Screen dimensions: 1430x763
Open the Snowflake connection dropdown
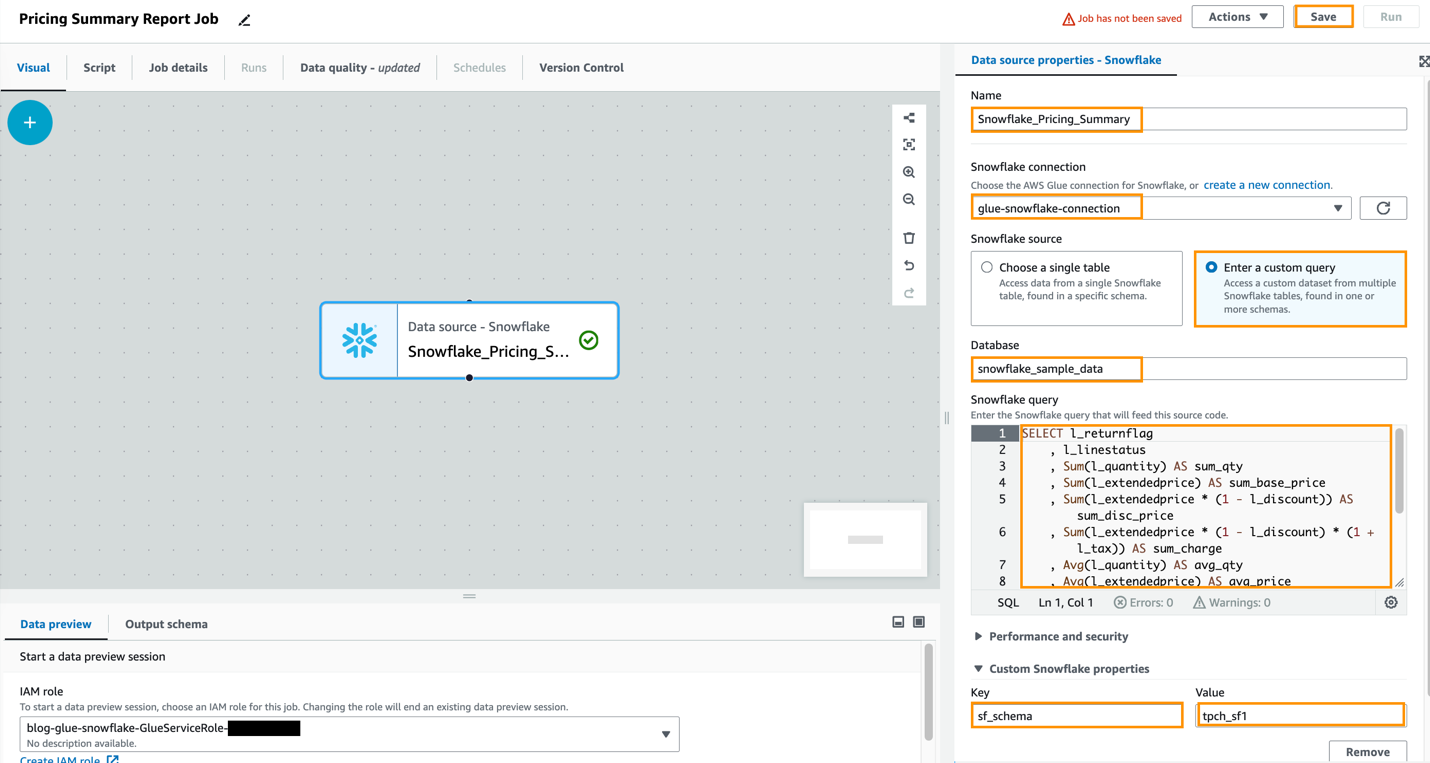click(x=1161, y=208)
